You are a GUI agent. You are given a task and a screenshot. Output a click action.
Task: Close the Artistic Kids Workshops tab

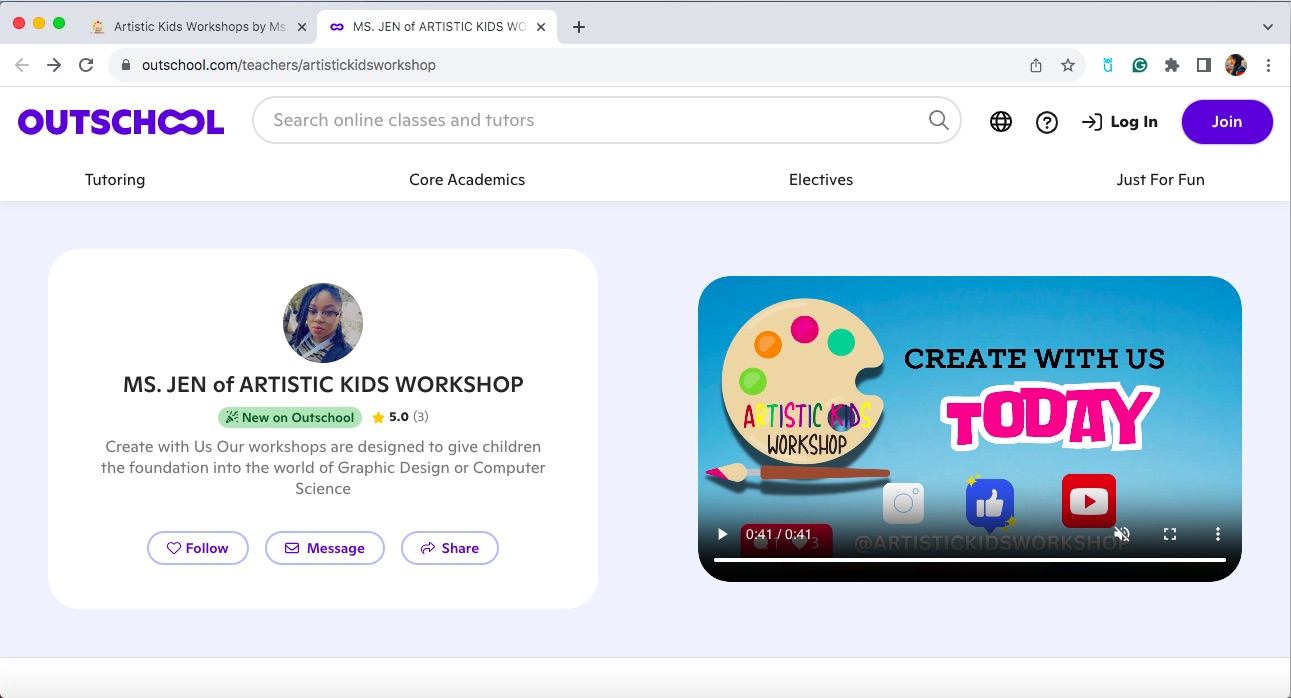pyautogui.click(x=302, y=27)
